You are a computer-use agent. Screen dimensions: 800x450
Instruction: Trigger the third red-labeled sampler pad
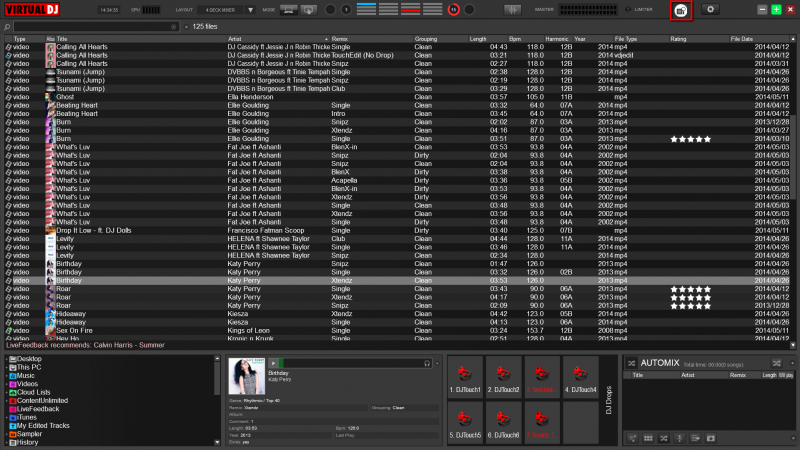pos(541,378)
